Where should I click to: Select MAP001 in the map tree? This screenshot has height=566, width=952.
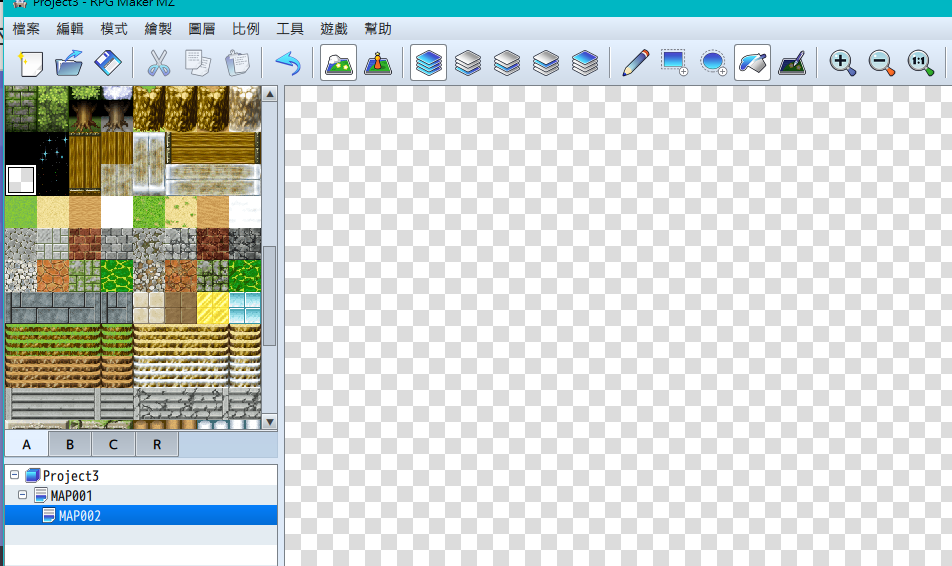click(71, 496)
